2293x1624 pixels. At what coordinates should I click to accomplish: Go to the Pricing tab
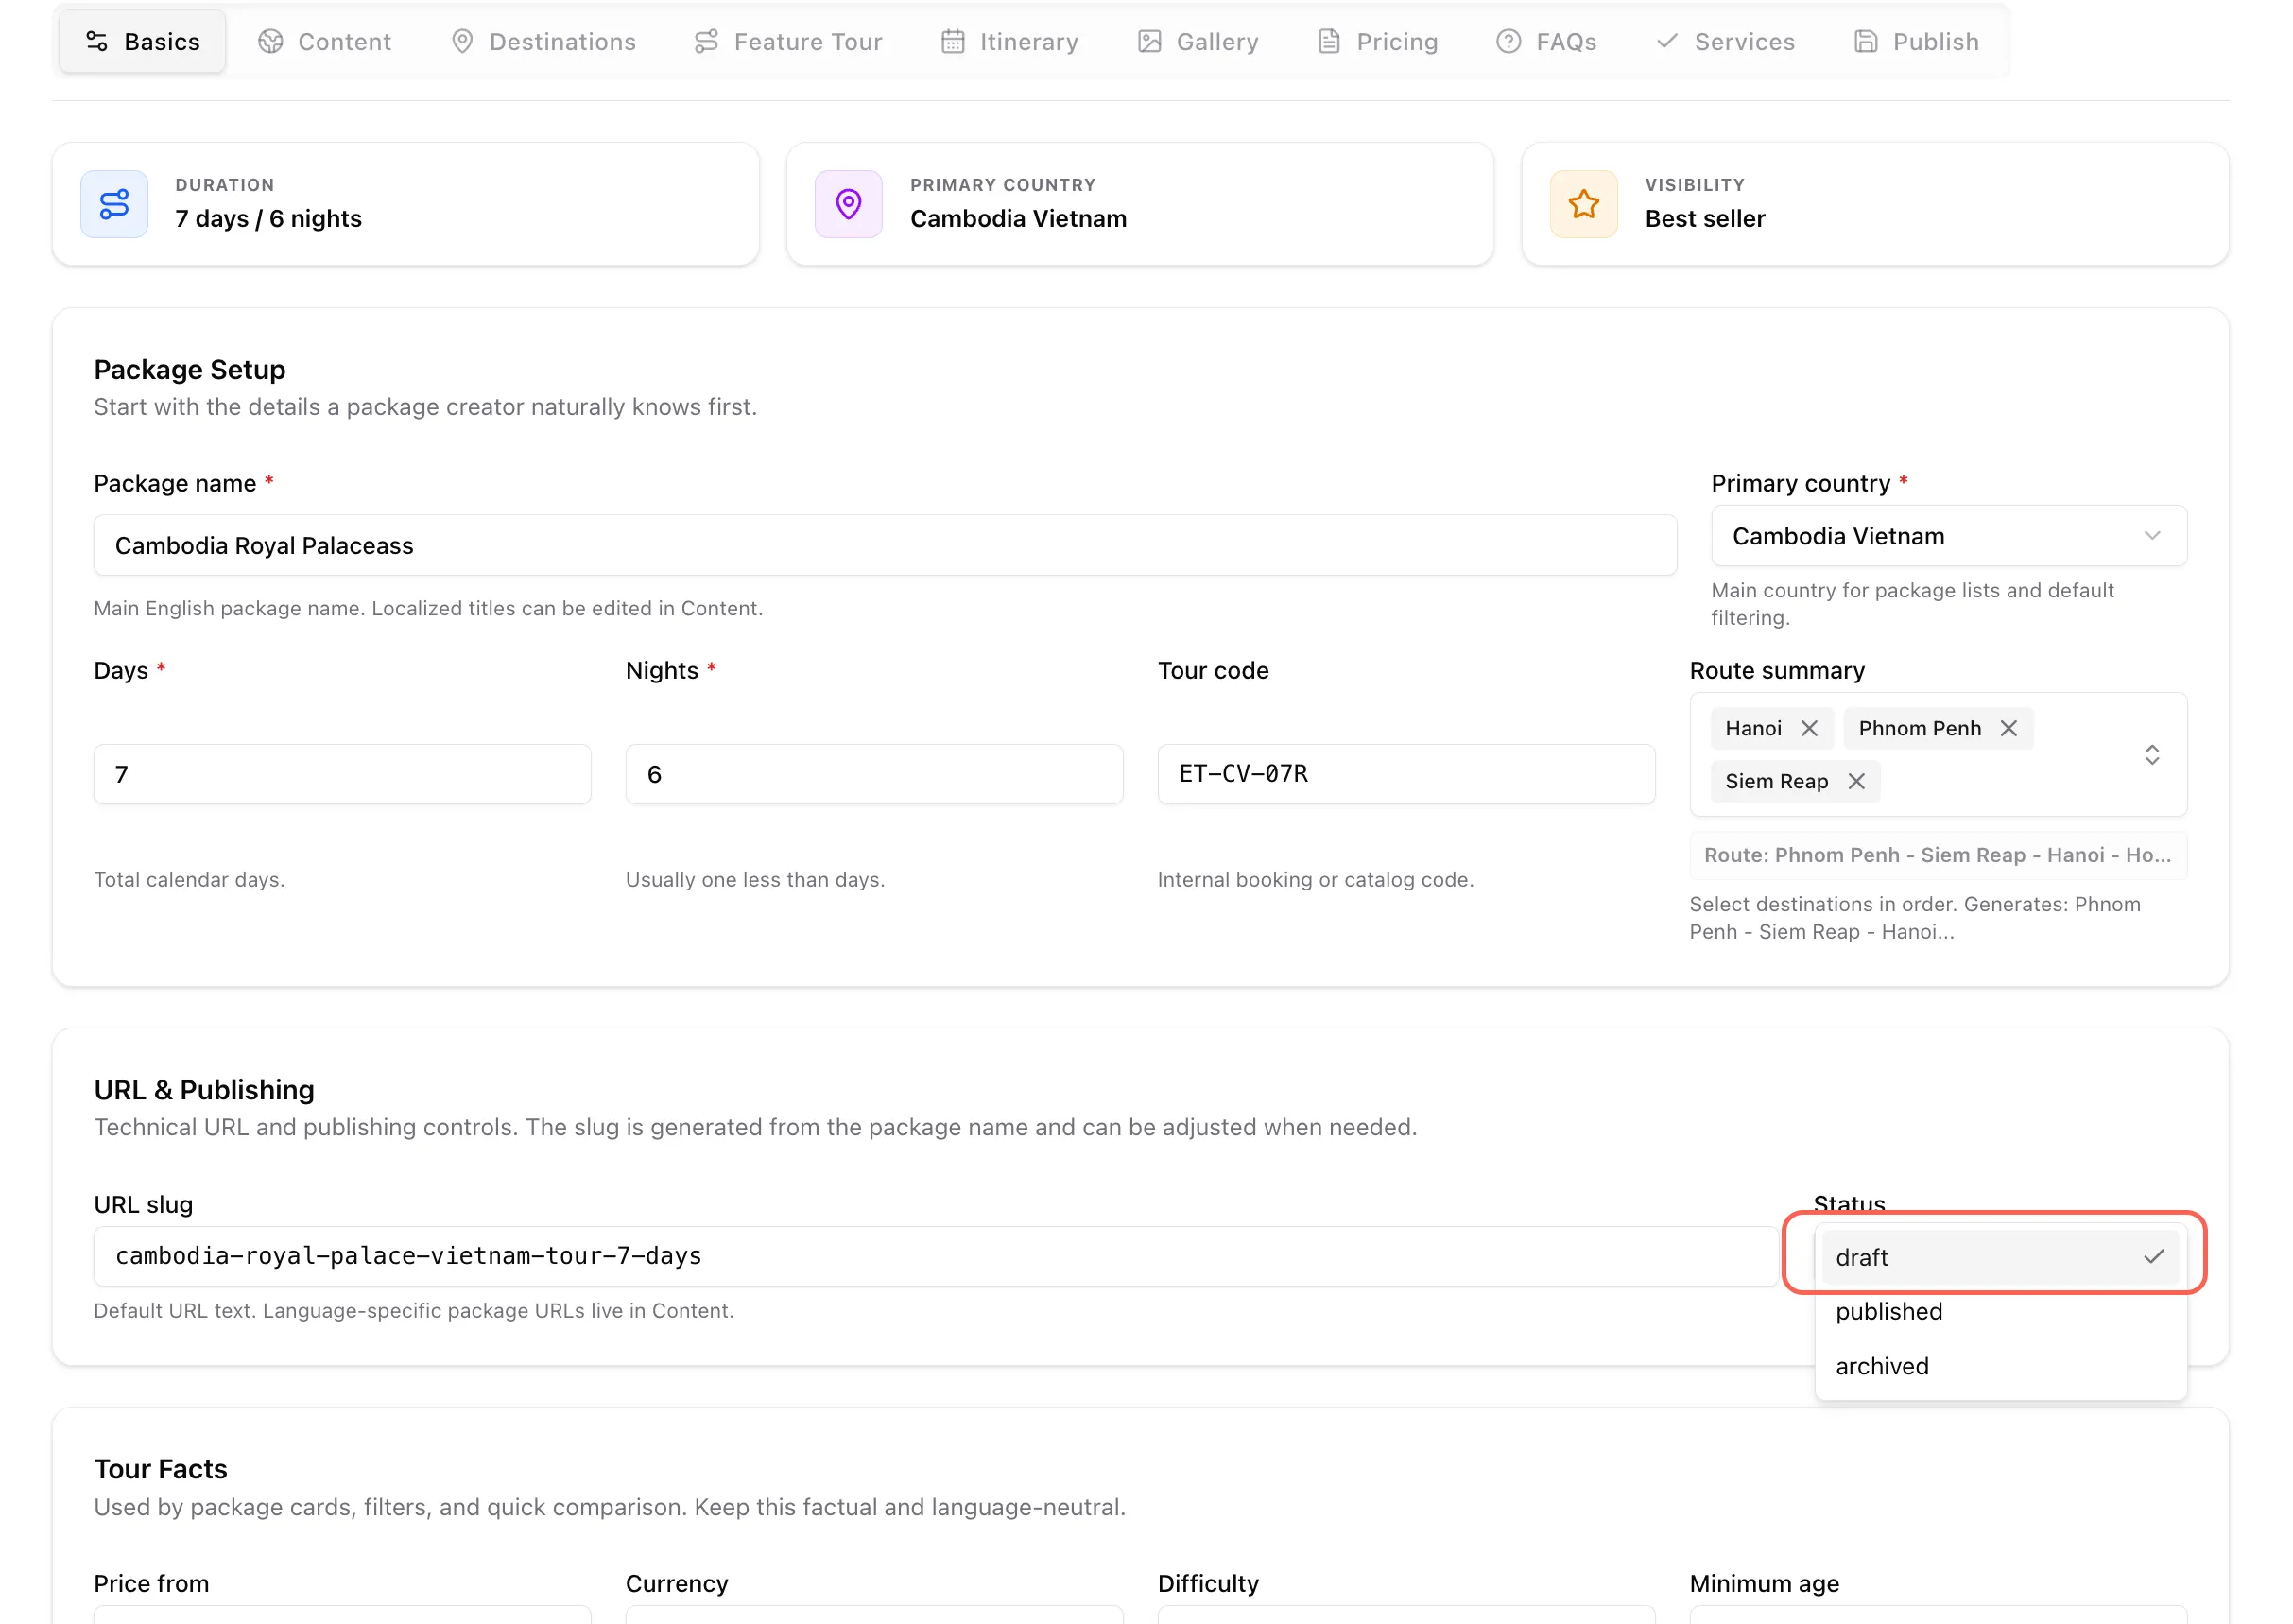click(1377, 42)
